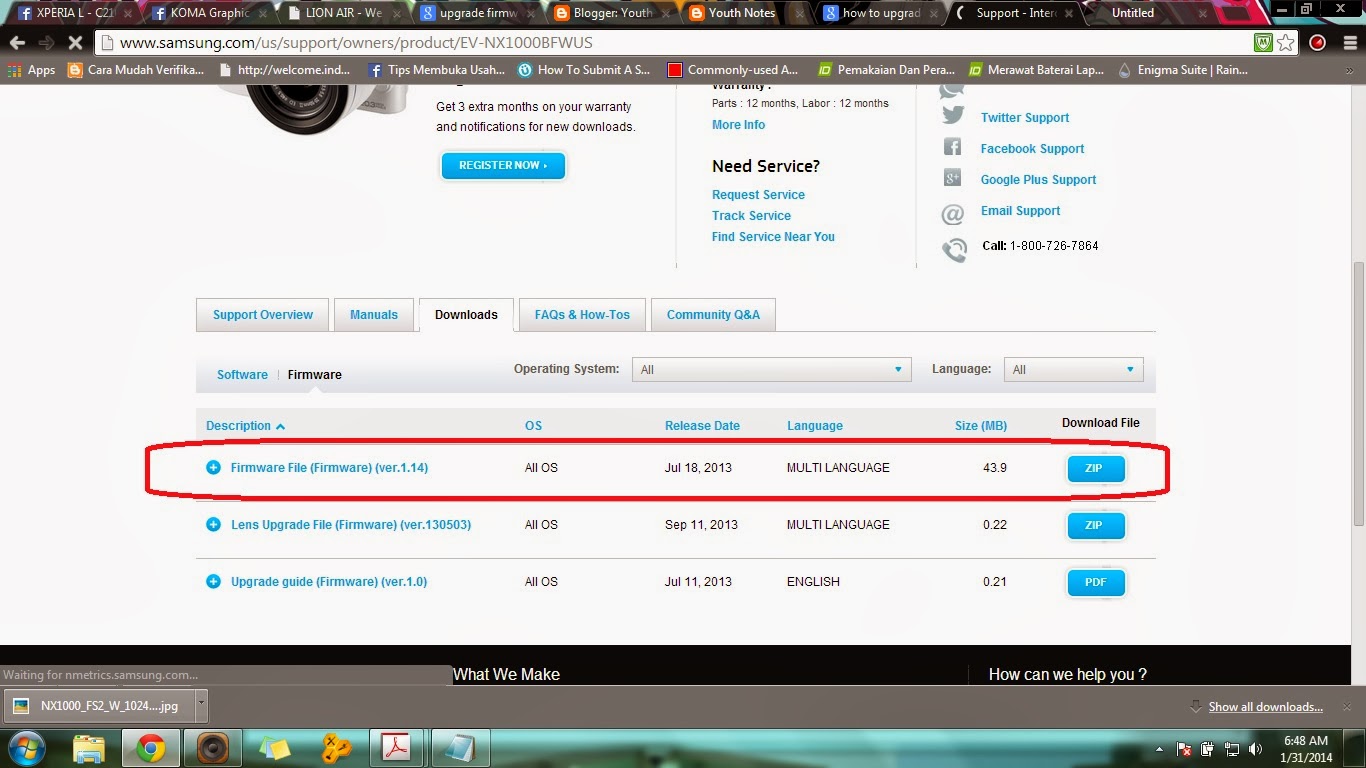Screen dimensions: 1366x768
Task: Open the Twitter Support icon
Action: [x=953, y=117]
